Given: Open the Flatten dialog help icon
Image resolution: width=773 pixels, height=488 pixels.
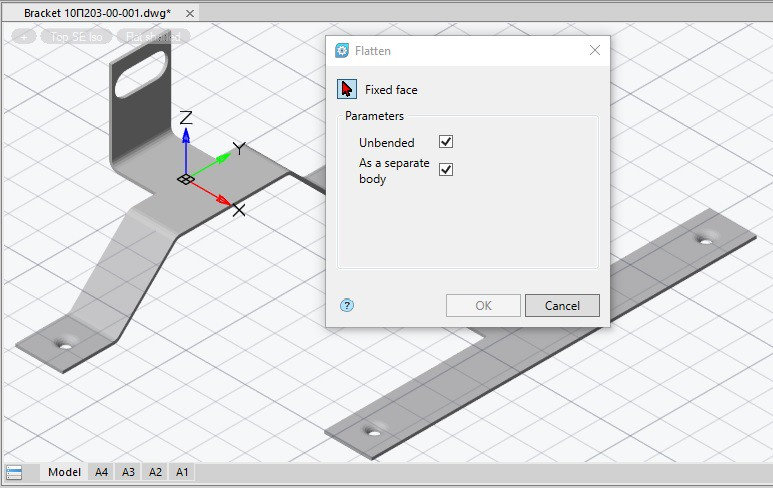Looking at the screenshot, I should pos(347,305).
